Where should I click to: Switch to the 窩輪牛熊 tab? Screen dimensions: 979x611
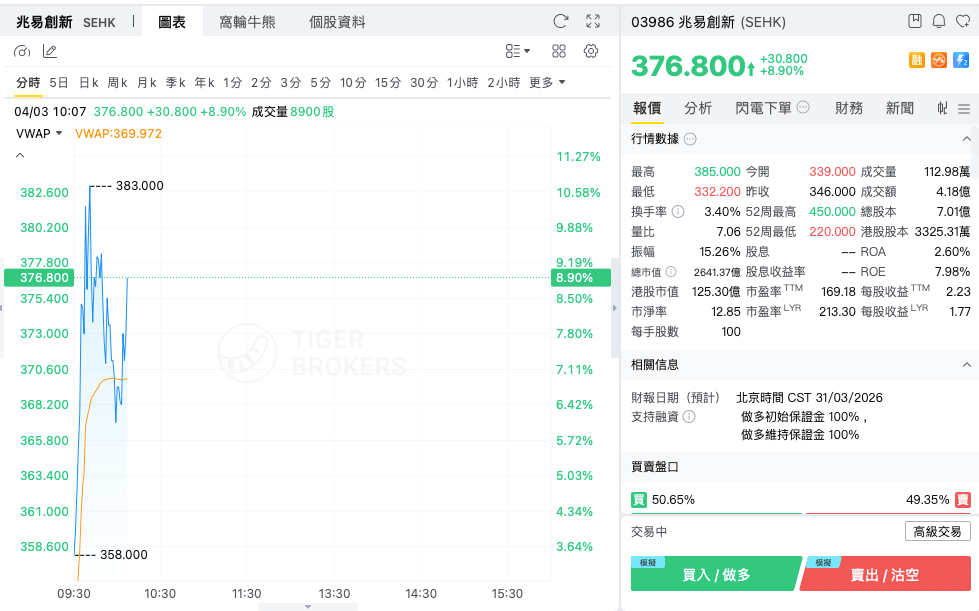247,22
